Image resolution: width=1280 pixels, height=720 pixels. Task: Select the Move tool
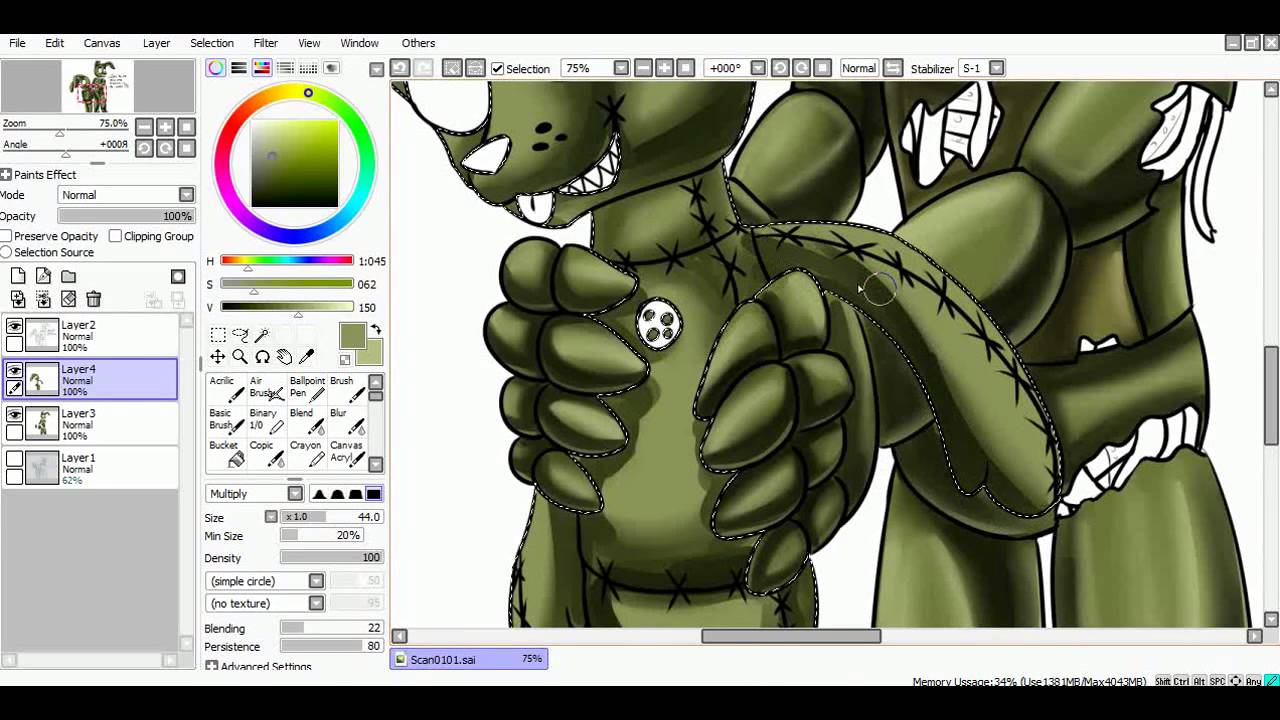(x=218, y=357)
